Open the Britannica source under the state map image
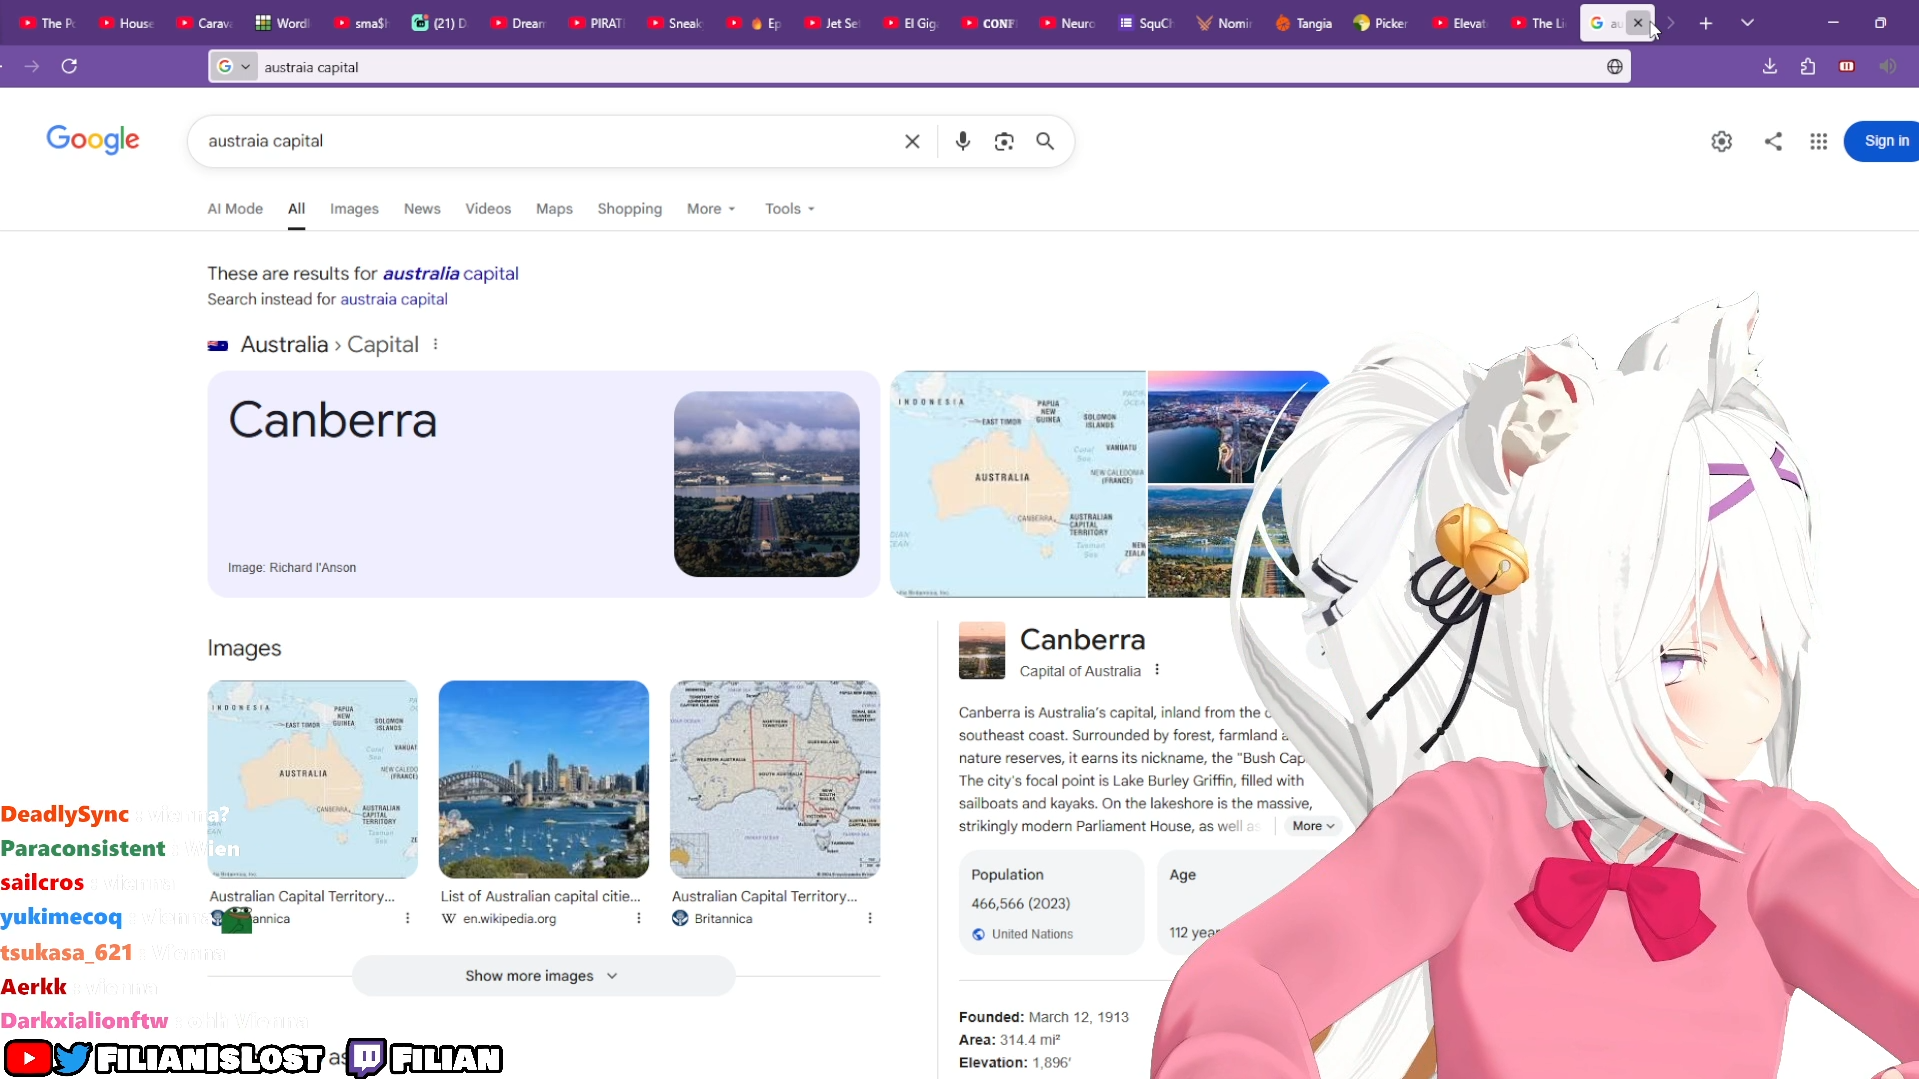The image size is (1919, 1079). point(723,919)
